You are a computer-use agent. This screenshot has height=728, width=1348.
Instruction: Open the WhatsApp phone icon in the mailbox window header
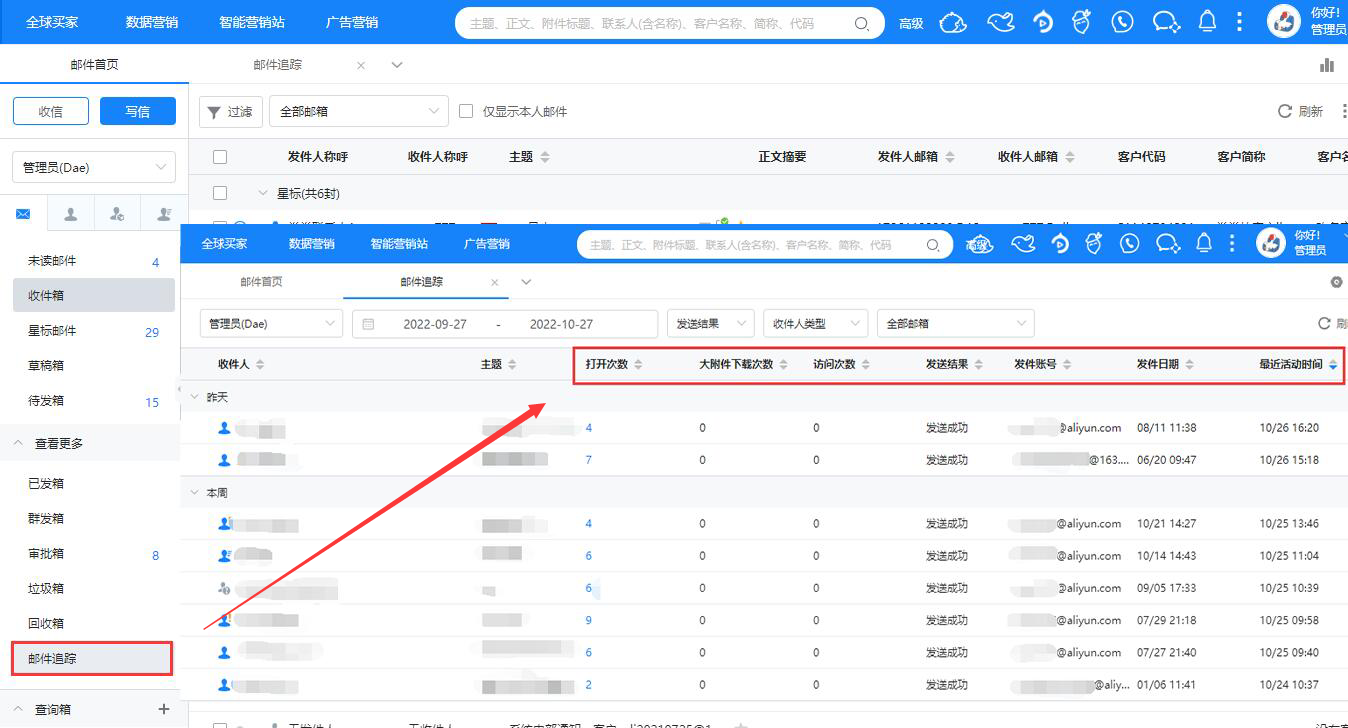coord(1122,22)
